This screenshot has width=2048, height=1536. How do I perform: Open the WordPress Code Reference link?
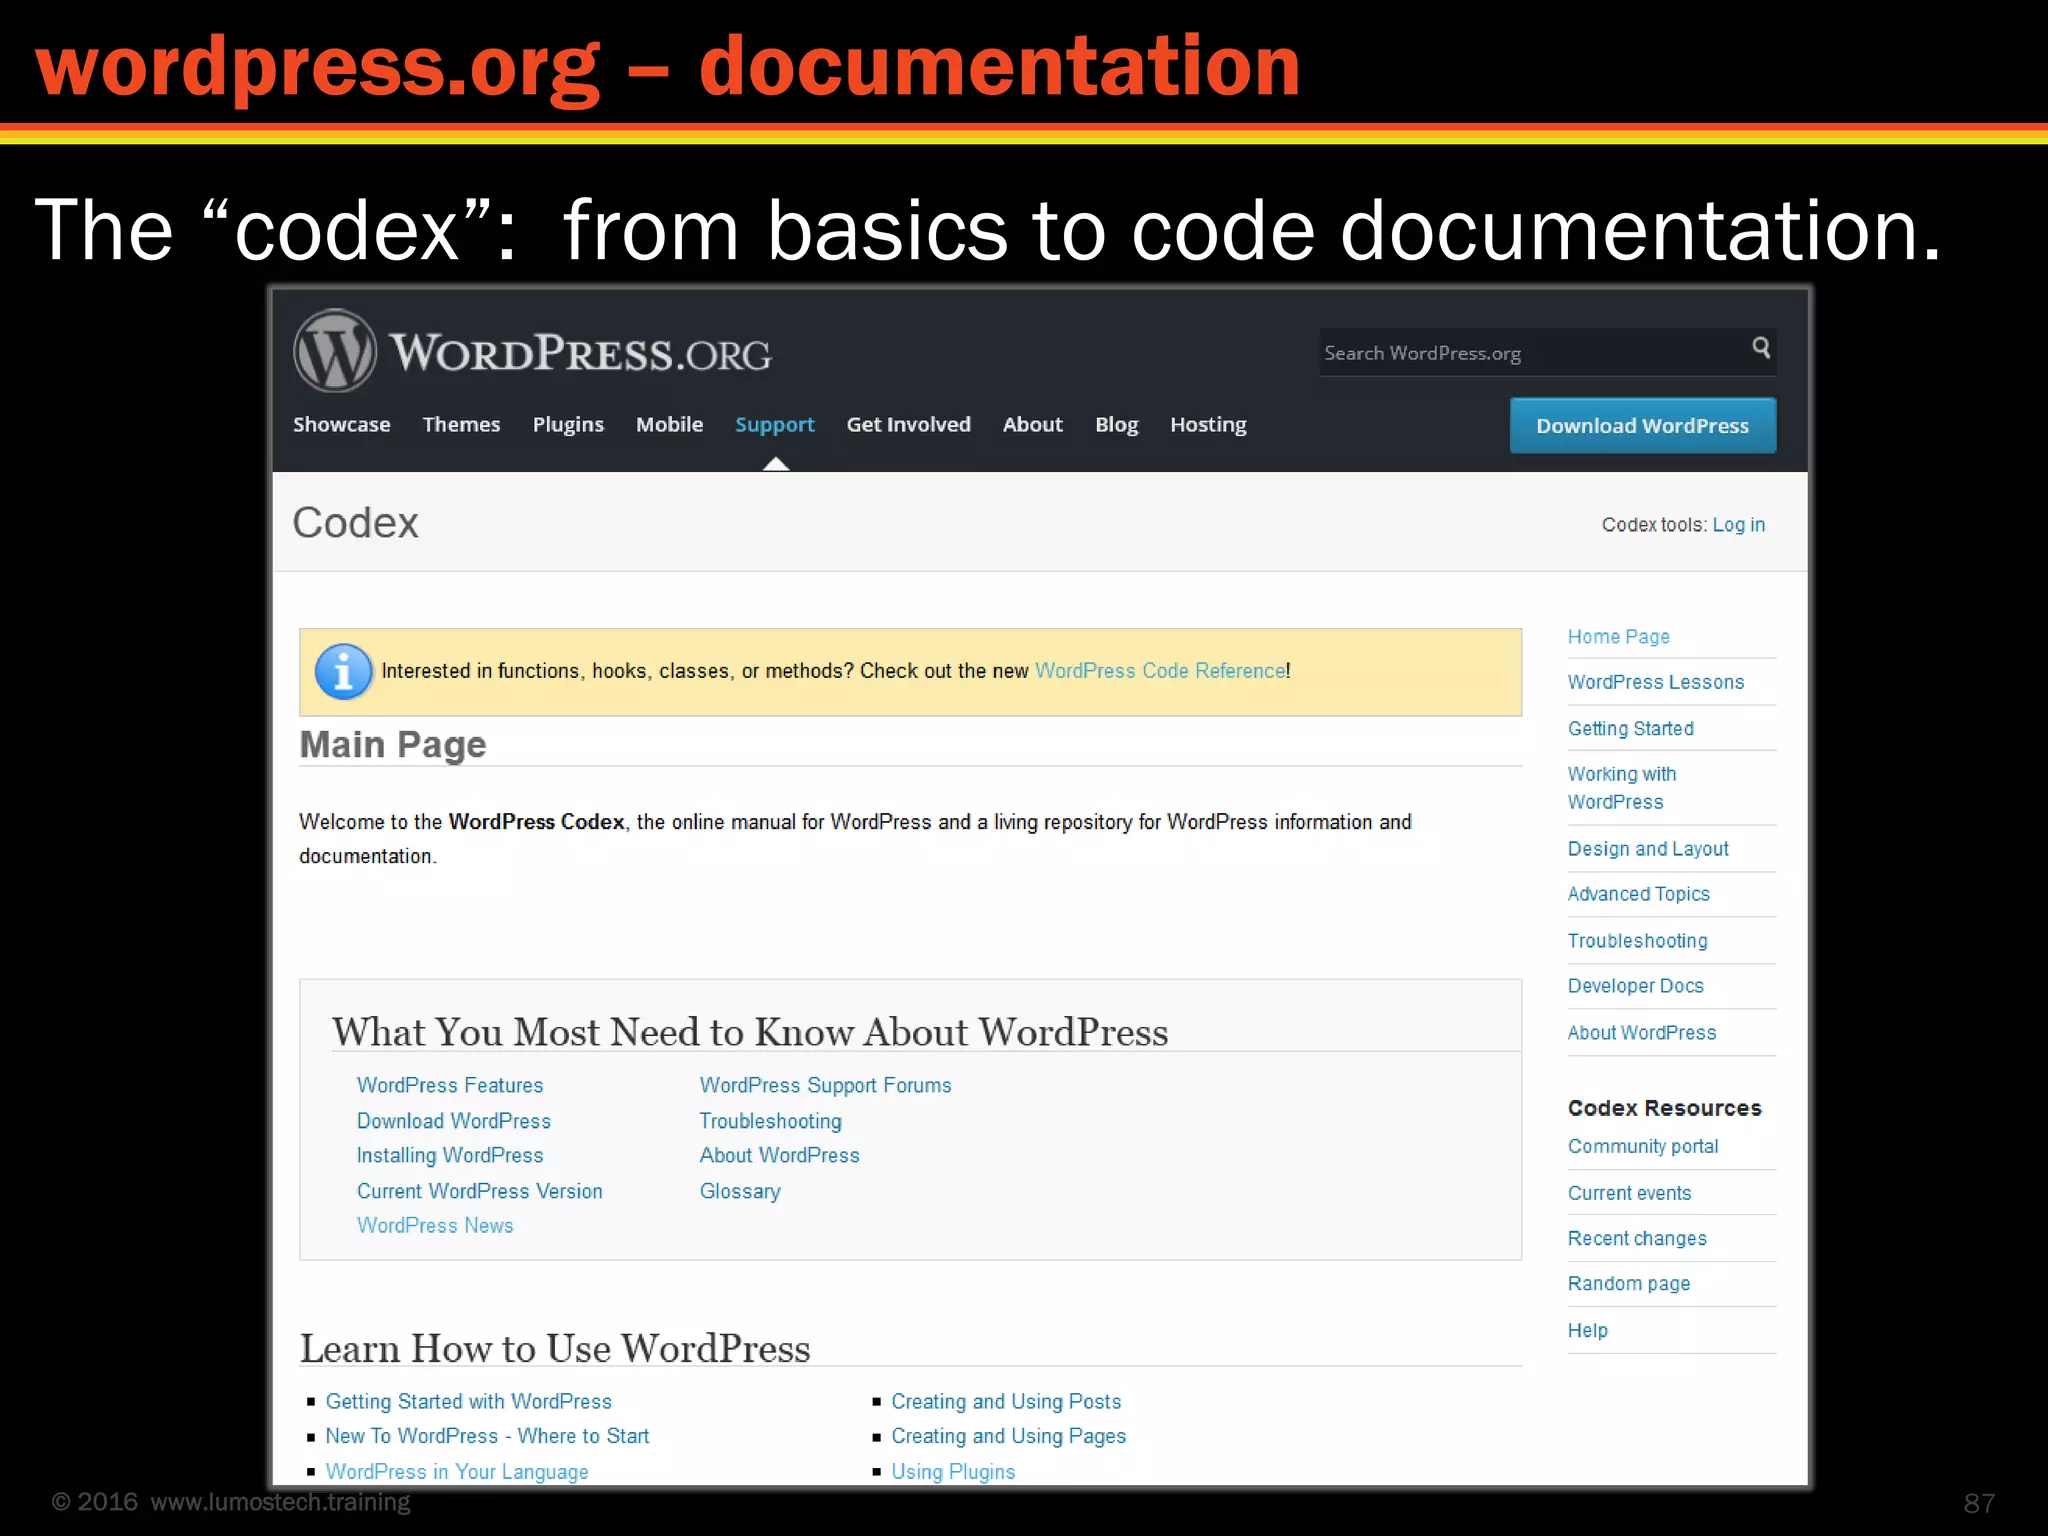[1160, 671]
